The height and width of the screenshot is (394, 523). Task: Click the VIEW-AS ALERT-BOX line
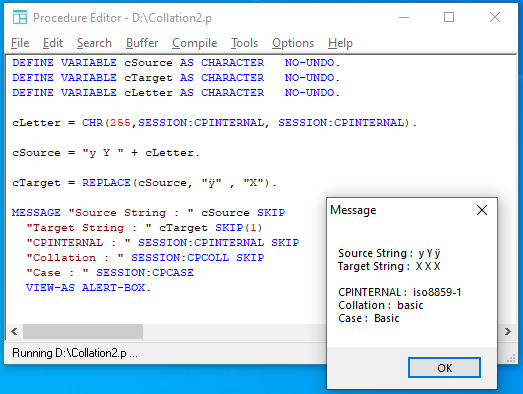[88, 288]
